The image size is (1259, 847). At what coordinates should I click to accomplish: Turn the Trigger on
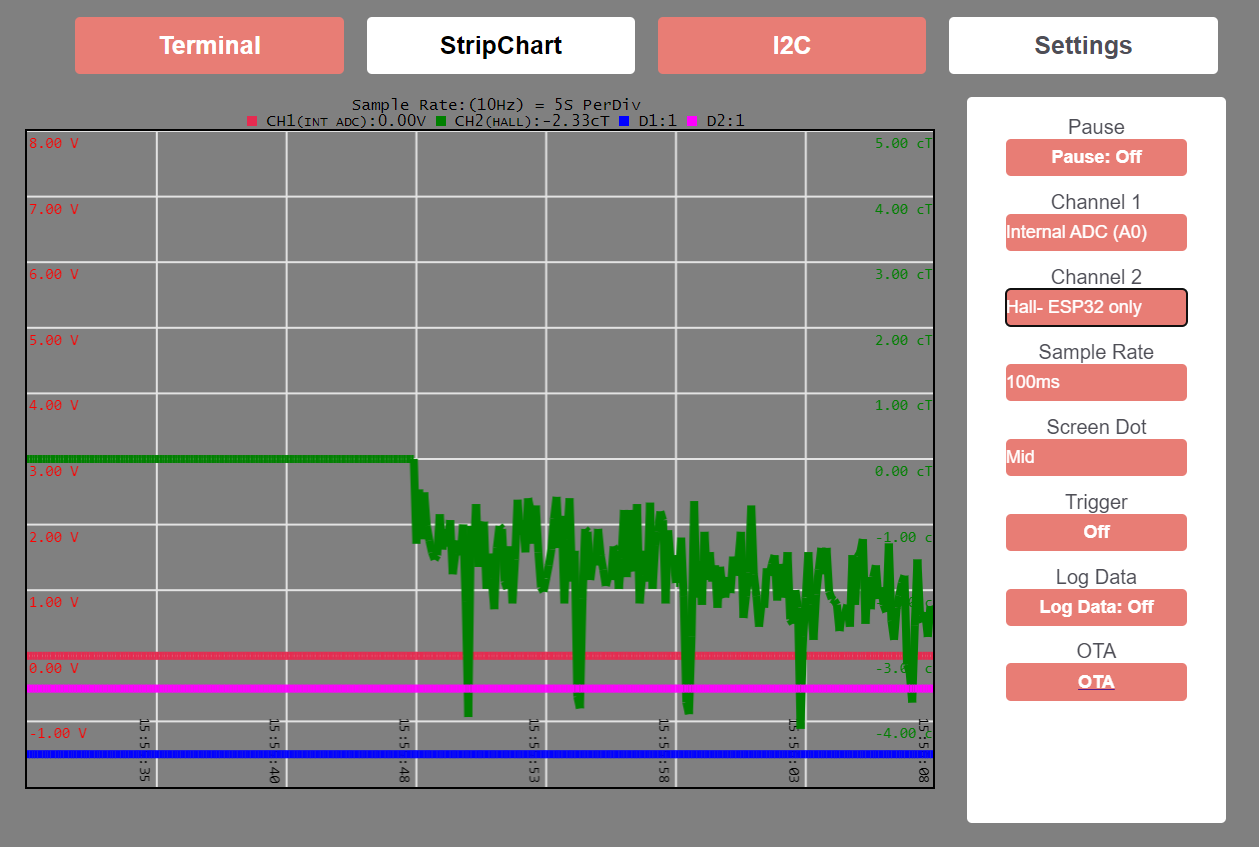(x=1096, y=532)
